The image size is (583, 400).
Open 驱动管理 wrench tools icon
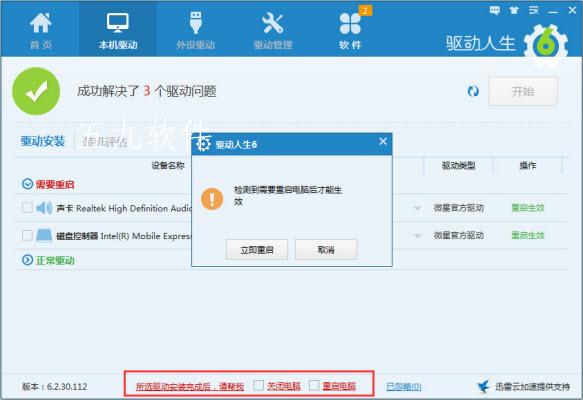[x=273, y=23]
